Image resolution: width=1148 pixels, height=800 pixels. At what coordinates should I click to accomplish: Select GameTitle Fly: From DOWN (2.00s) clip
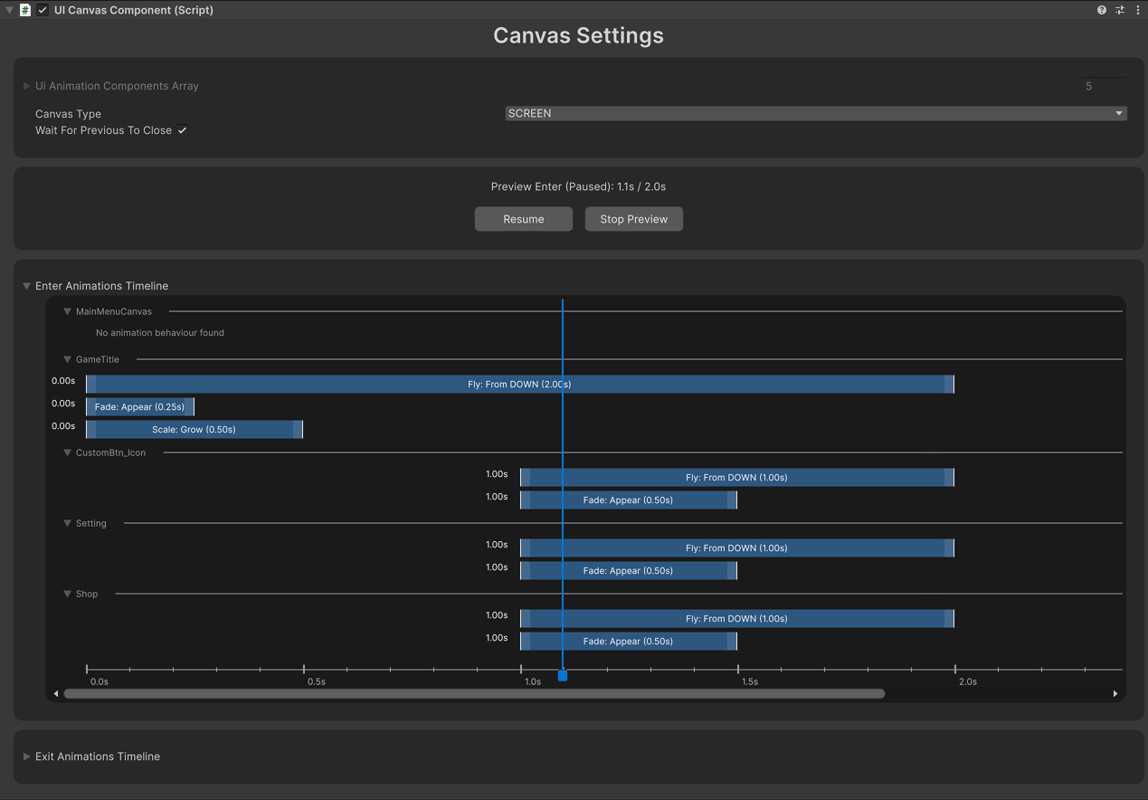[520, 384]
